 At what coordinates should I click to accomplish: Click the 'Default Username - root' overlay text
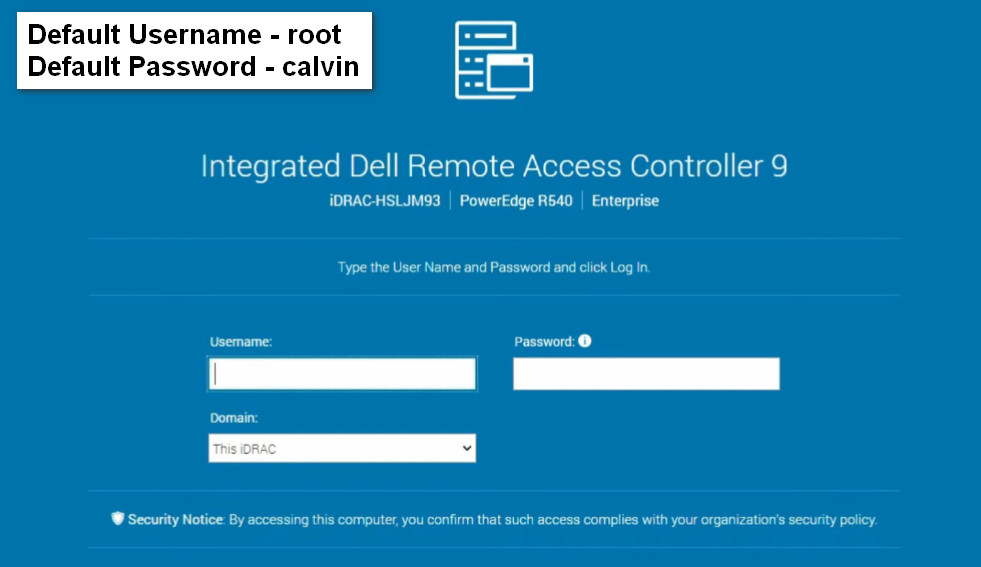click(184, 35)
